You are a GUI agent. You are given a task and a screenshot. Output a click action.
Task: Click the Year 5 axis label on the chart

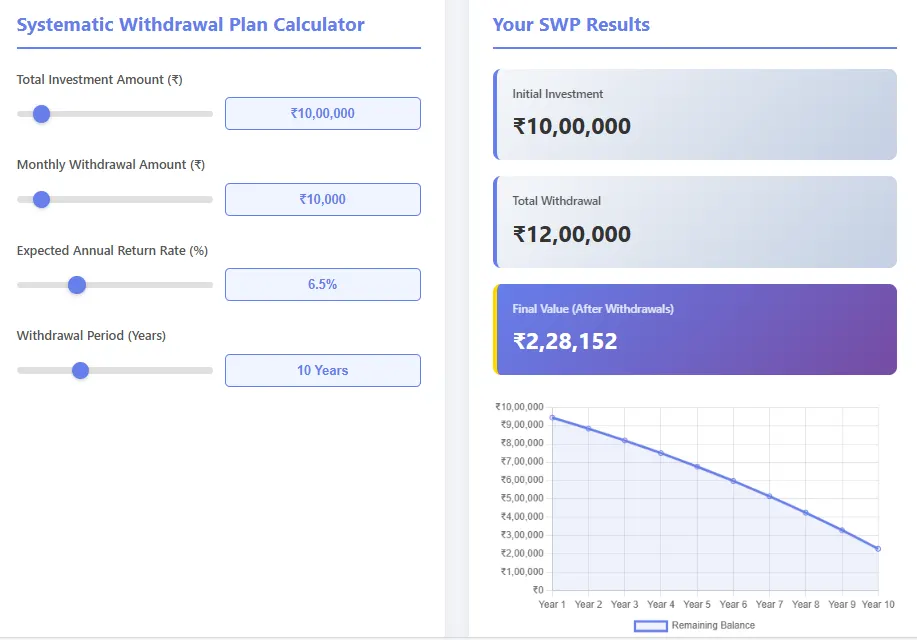coord(696,604)
